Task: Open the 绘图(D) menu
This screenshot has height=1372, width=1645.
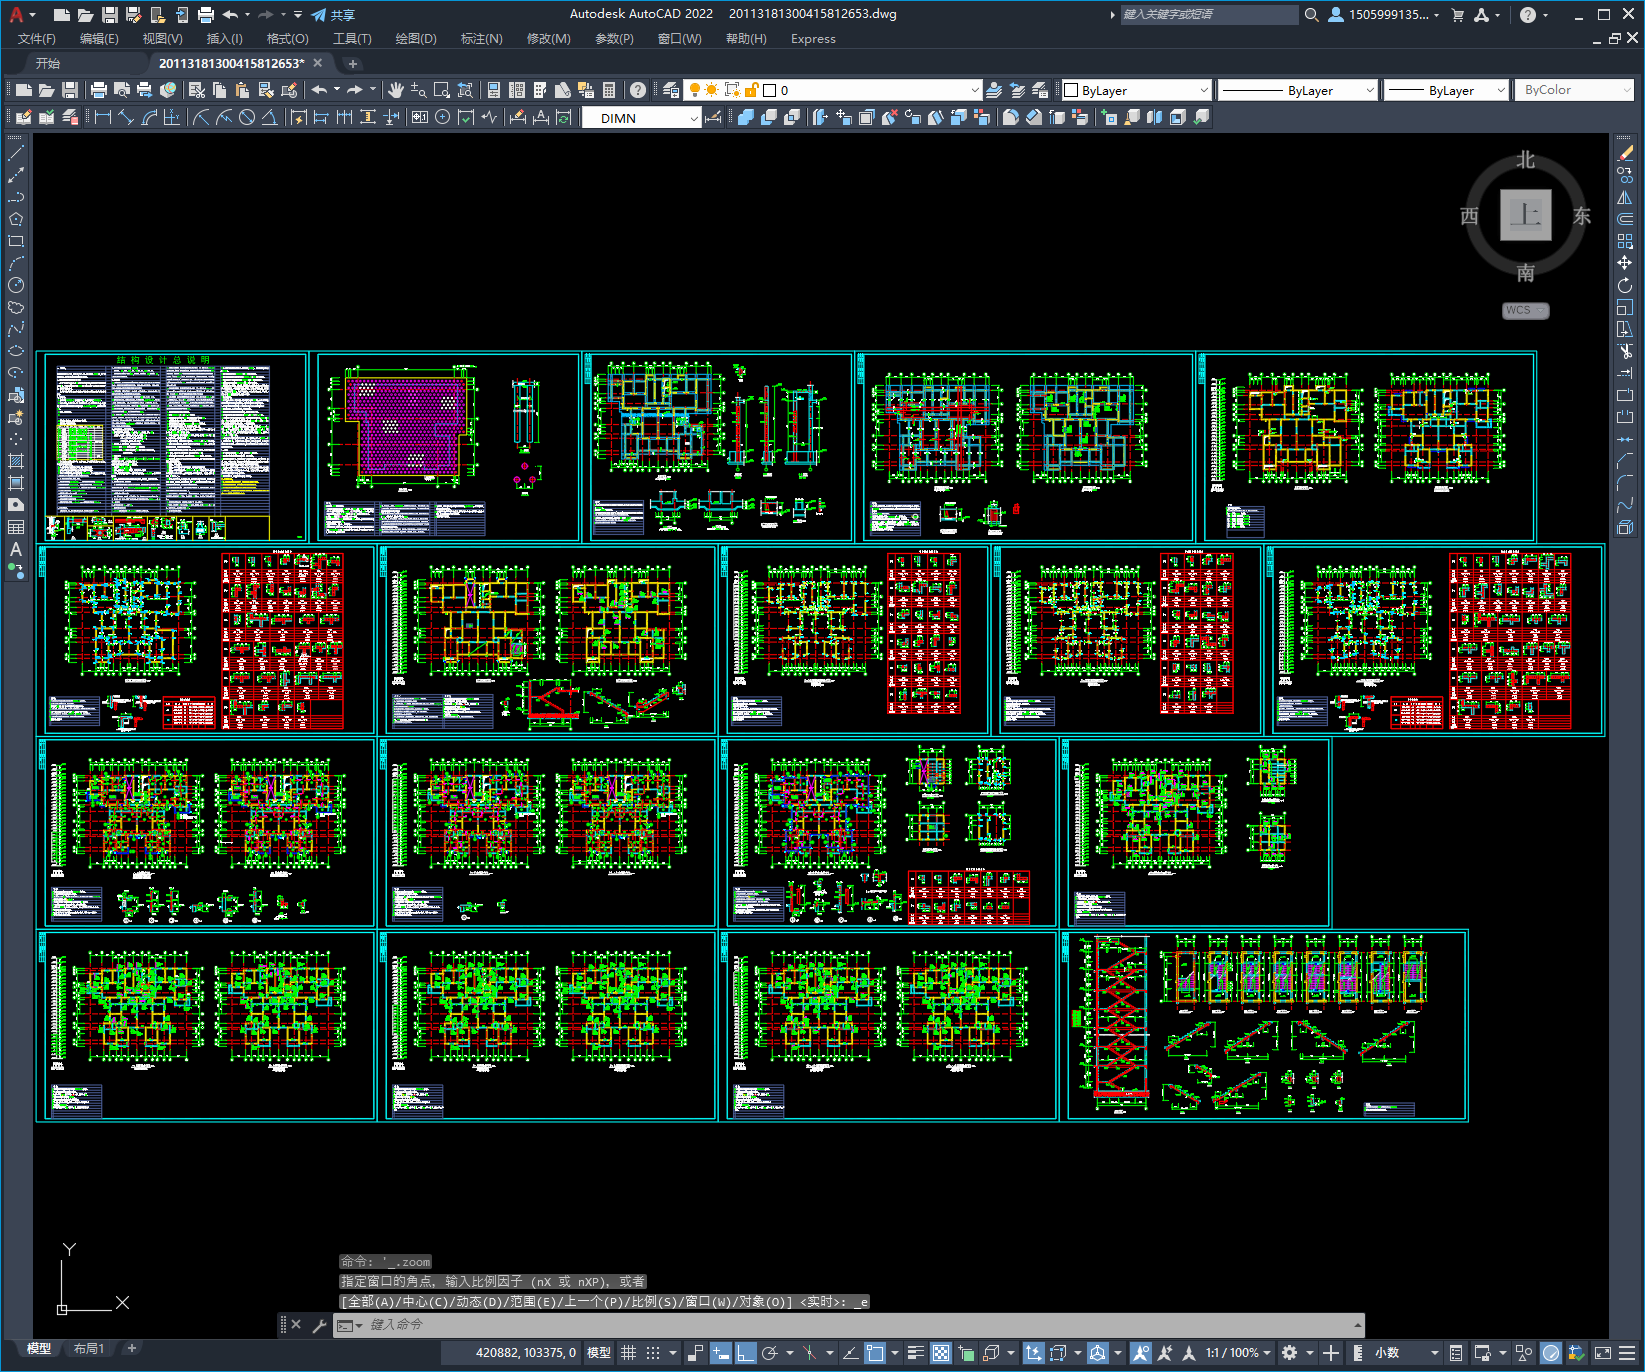Action: [416, 39]
